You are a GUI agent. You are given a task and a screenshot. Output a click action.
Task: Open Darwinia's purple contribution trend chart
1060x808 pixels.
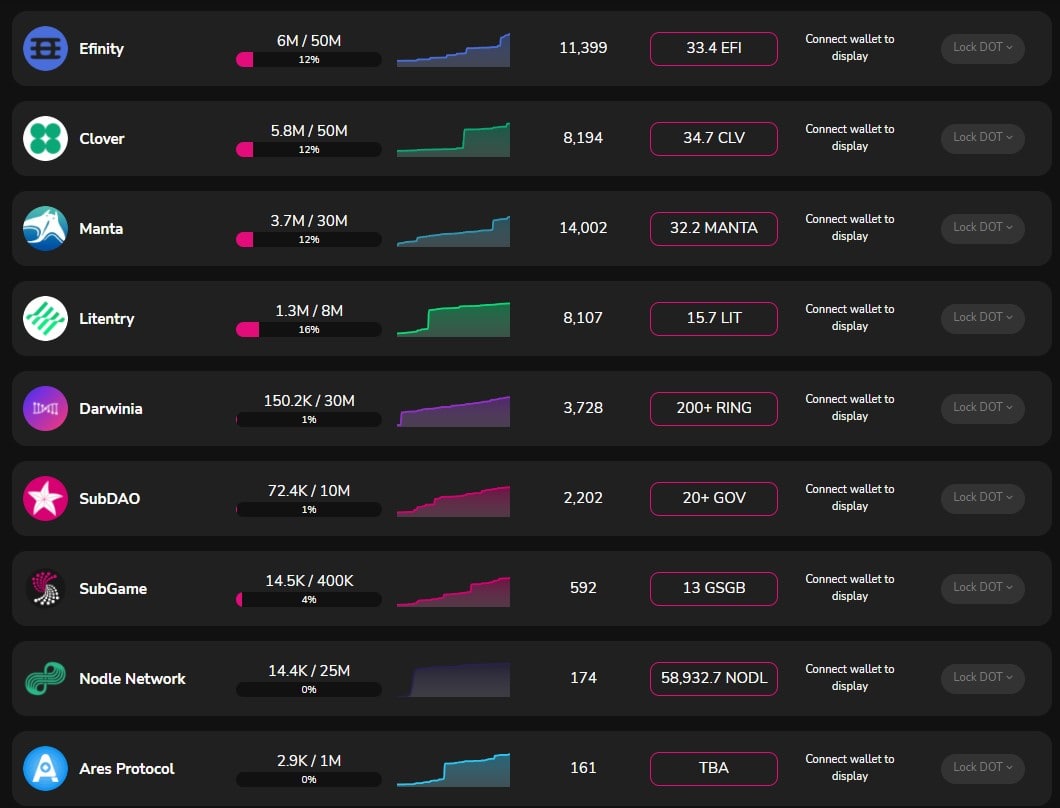pyautogui.click(x=453, y=410)
